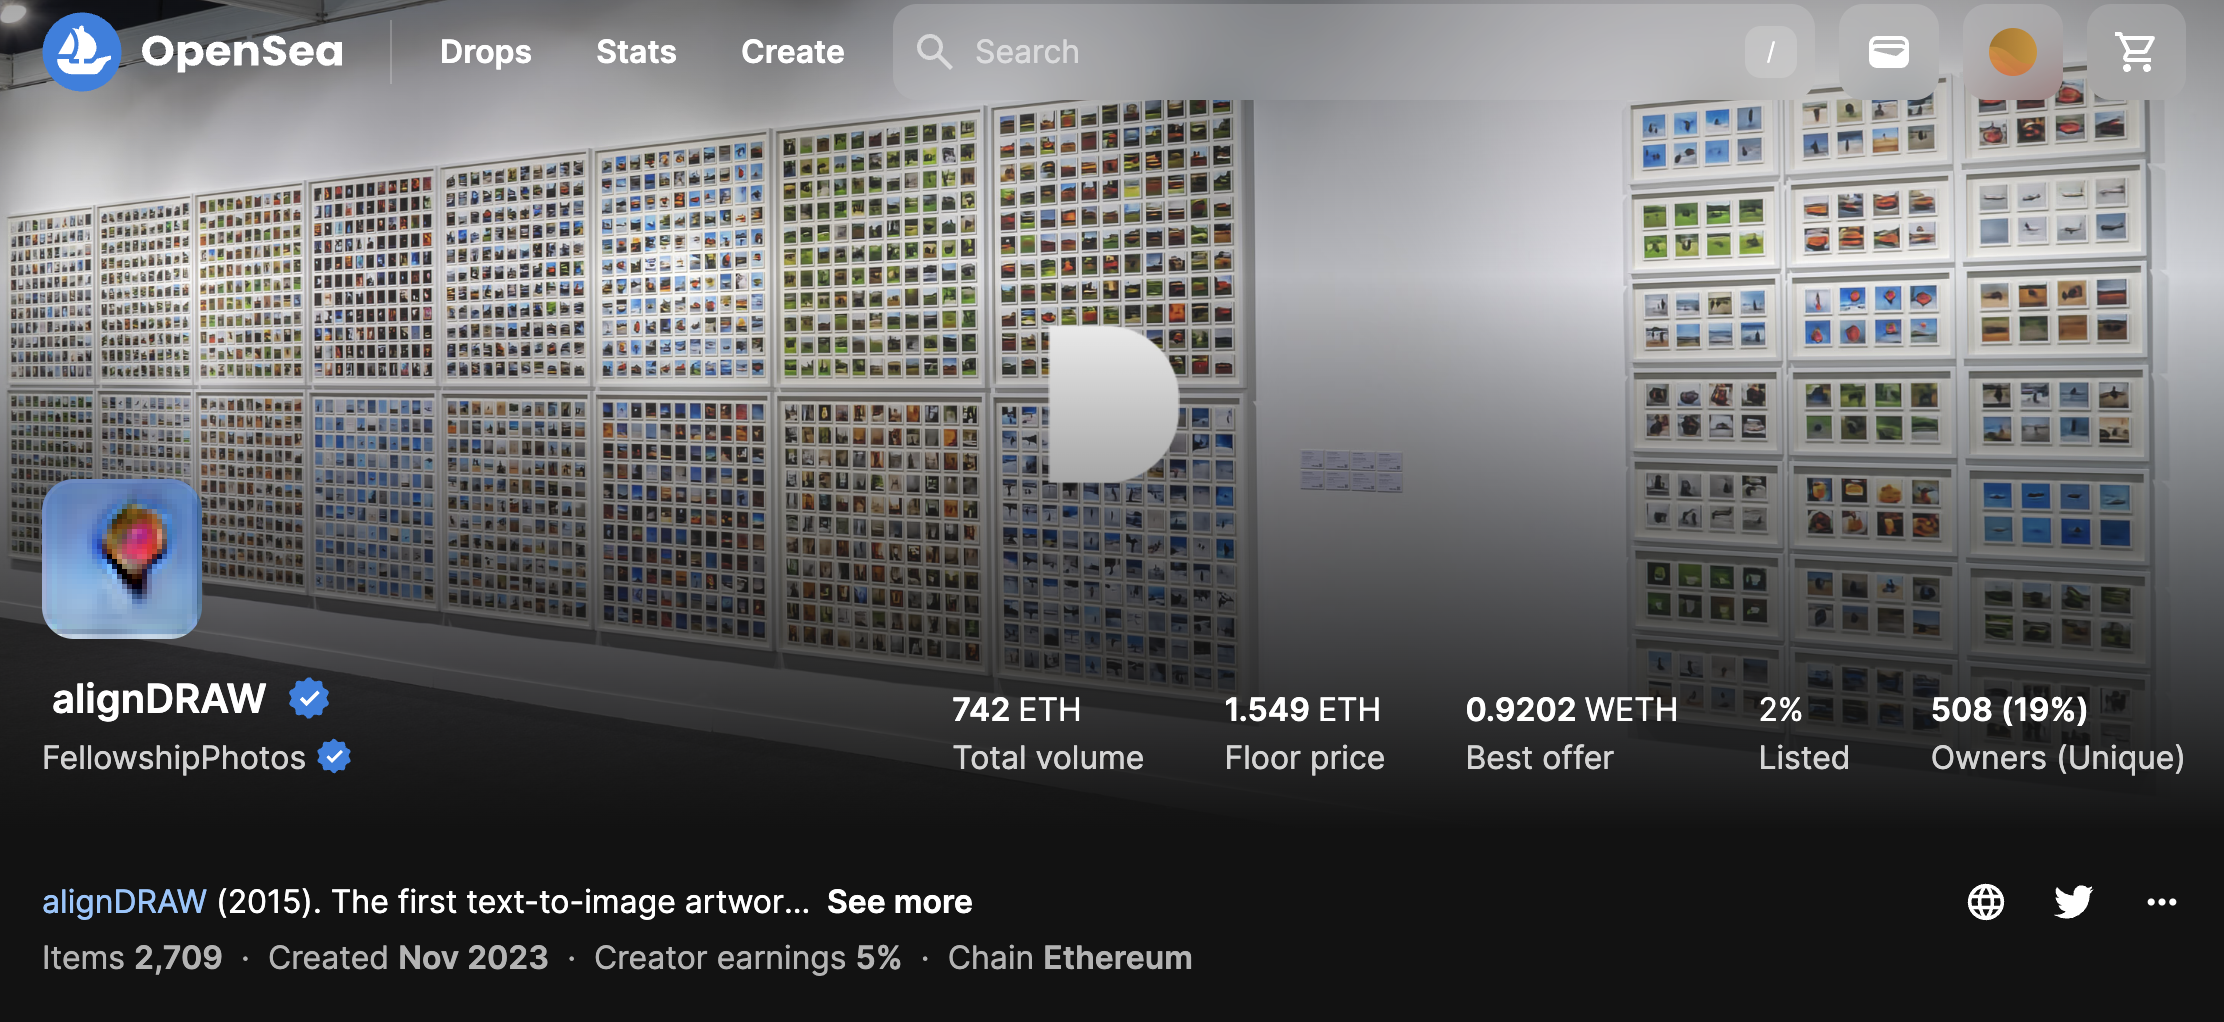
Task: Open the shopping cart
Action: (2135, 52)
